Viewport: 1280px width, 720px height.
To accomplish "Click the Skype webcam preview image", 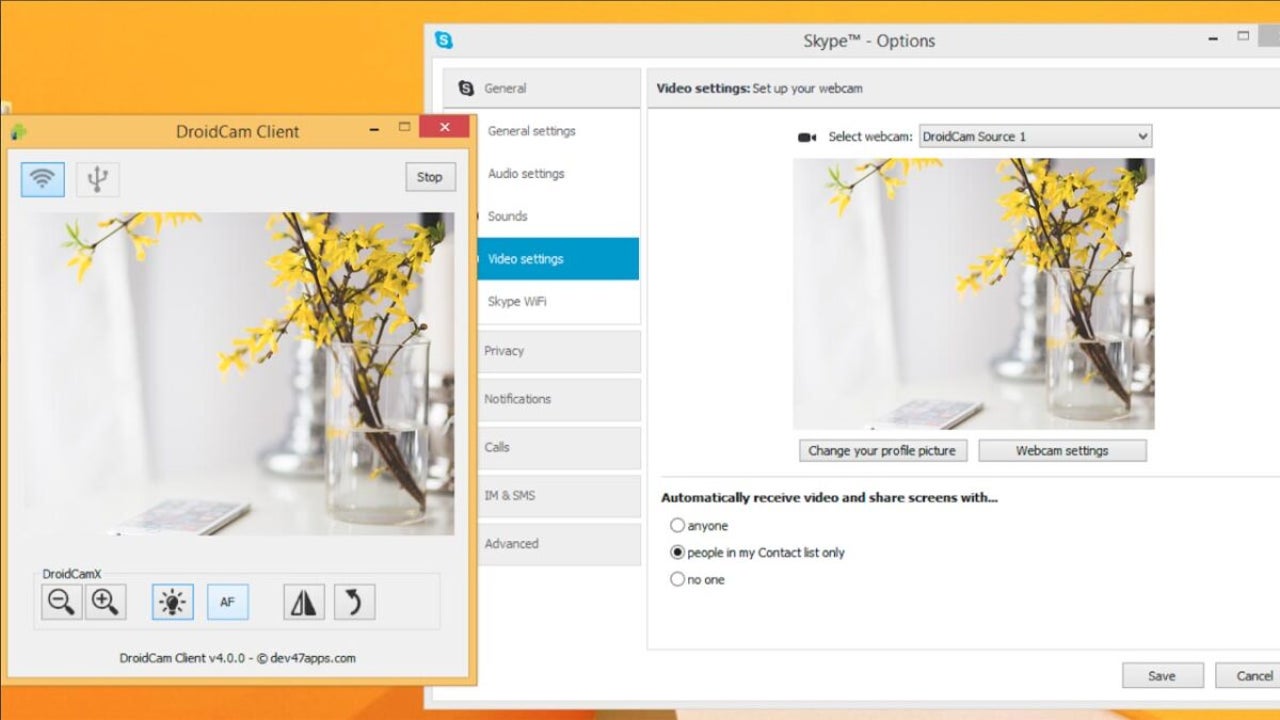I will point(973,294).
